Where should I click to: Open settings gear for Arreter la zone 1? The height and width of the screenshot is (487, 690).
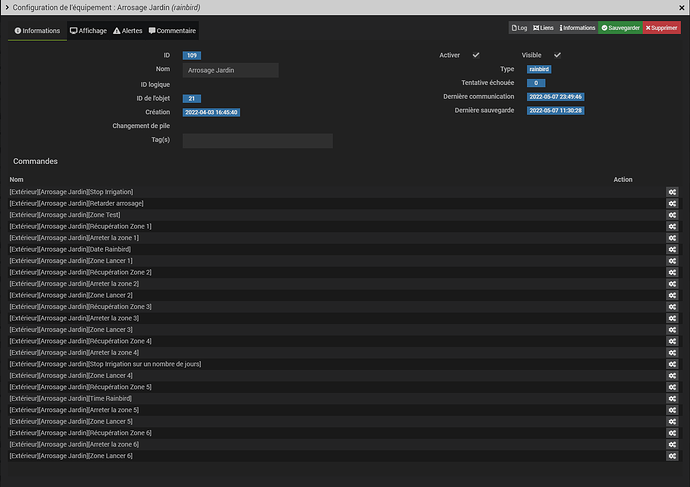[672, 238]
